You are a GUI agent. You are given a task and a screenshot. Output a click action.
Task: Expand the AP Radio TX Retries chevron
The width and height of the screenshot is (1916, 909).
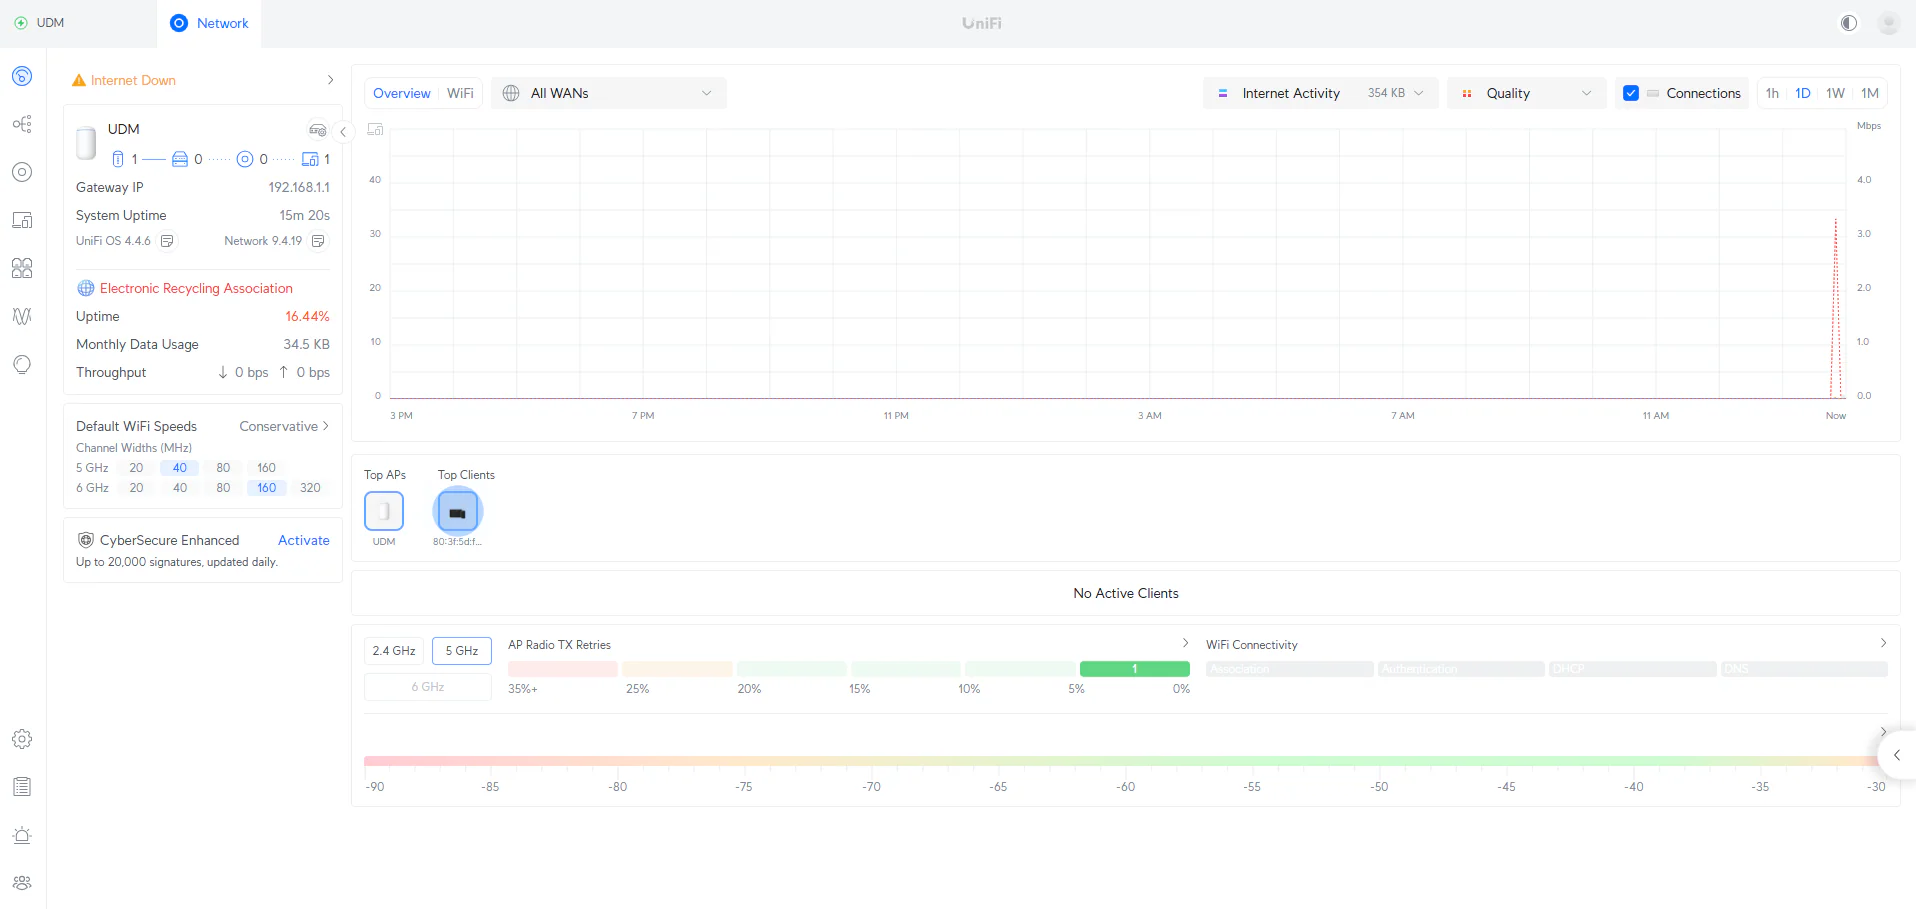pos(1185,643)
